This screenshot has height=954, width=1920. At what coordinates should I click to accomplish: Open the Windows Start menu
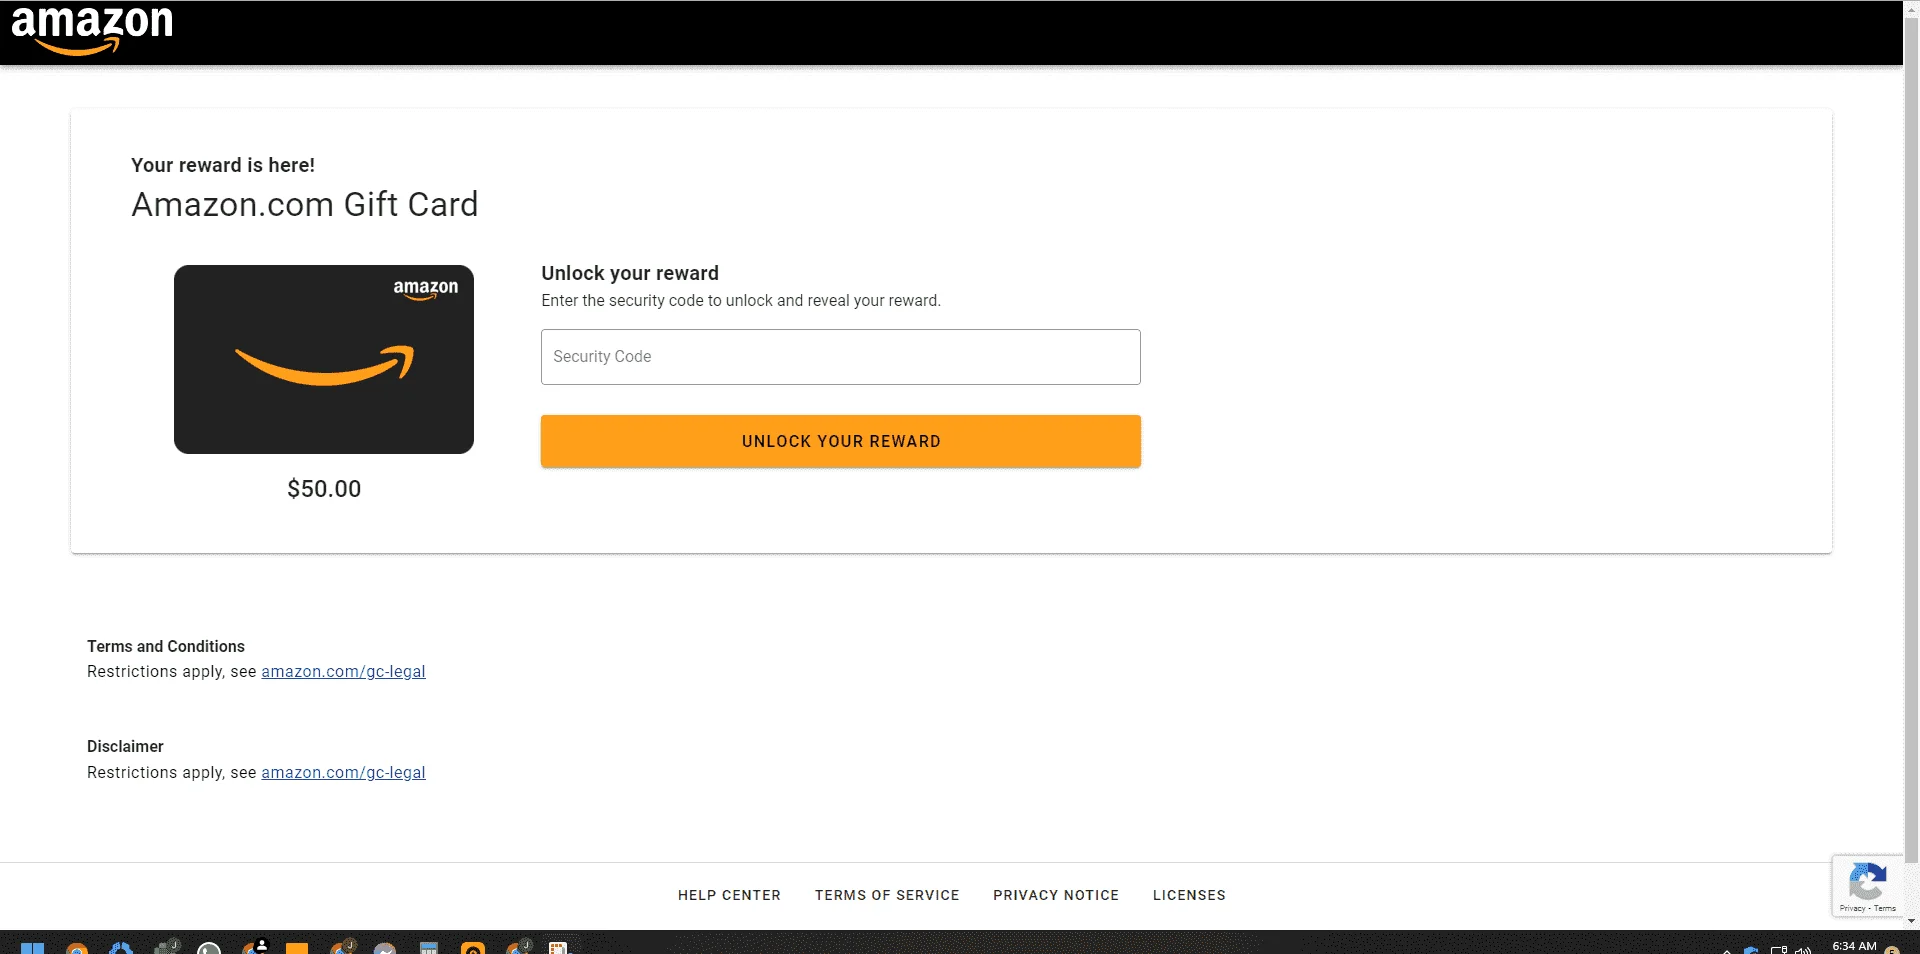(32, 947)
